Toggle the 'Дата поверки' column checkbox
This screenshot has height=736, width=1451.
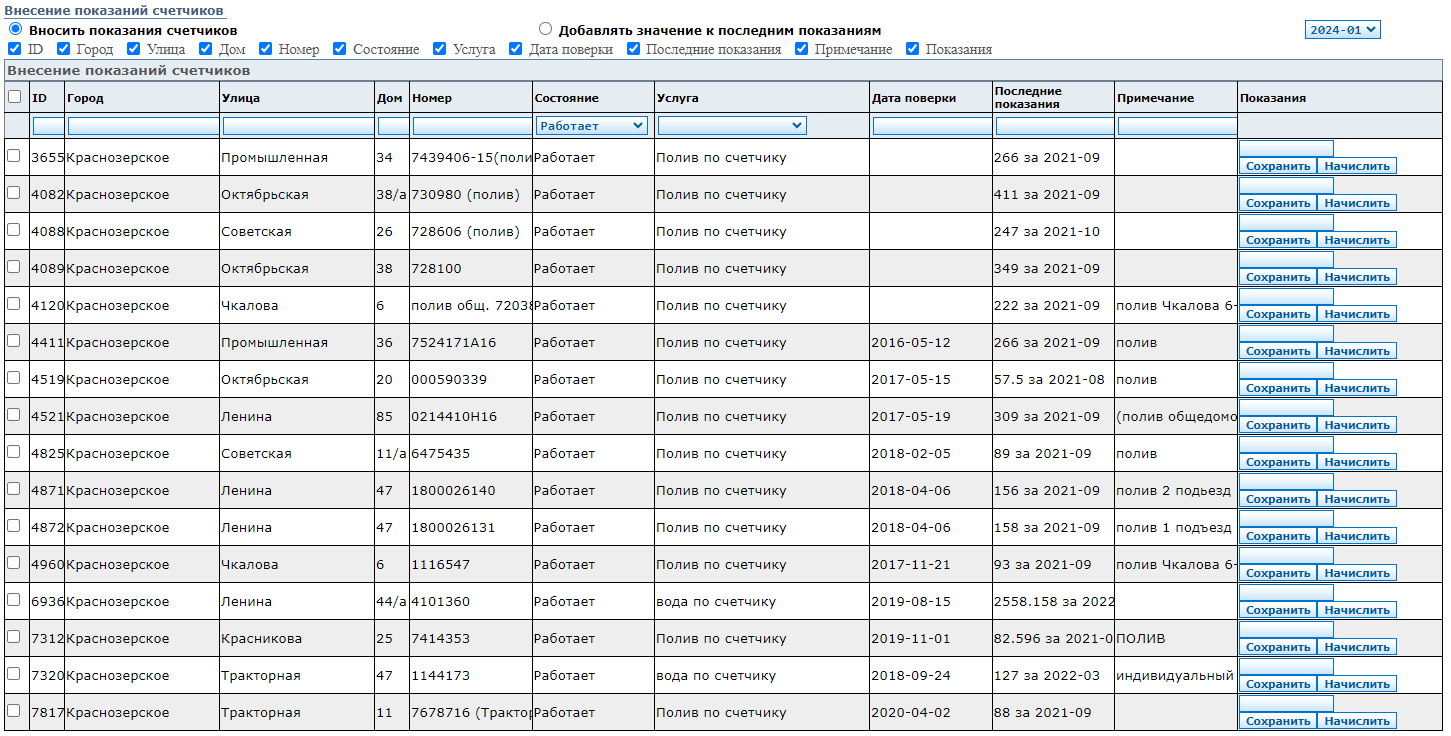tap(515, 48)
